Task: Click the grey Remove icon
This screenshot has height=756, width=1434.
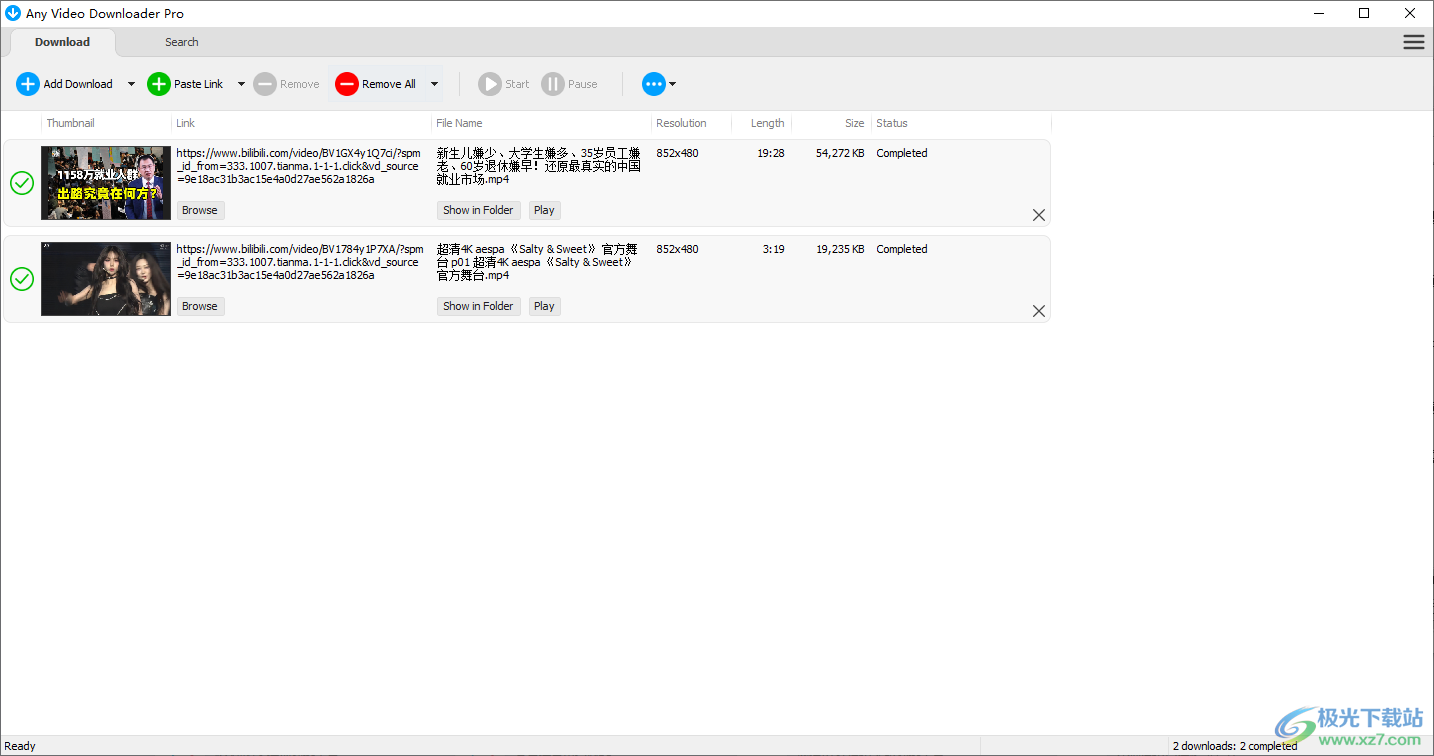Action: [x=265, y=84]
